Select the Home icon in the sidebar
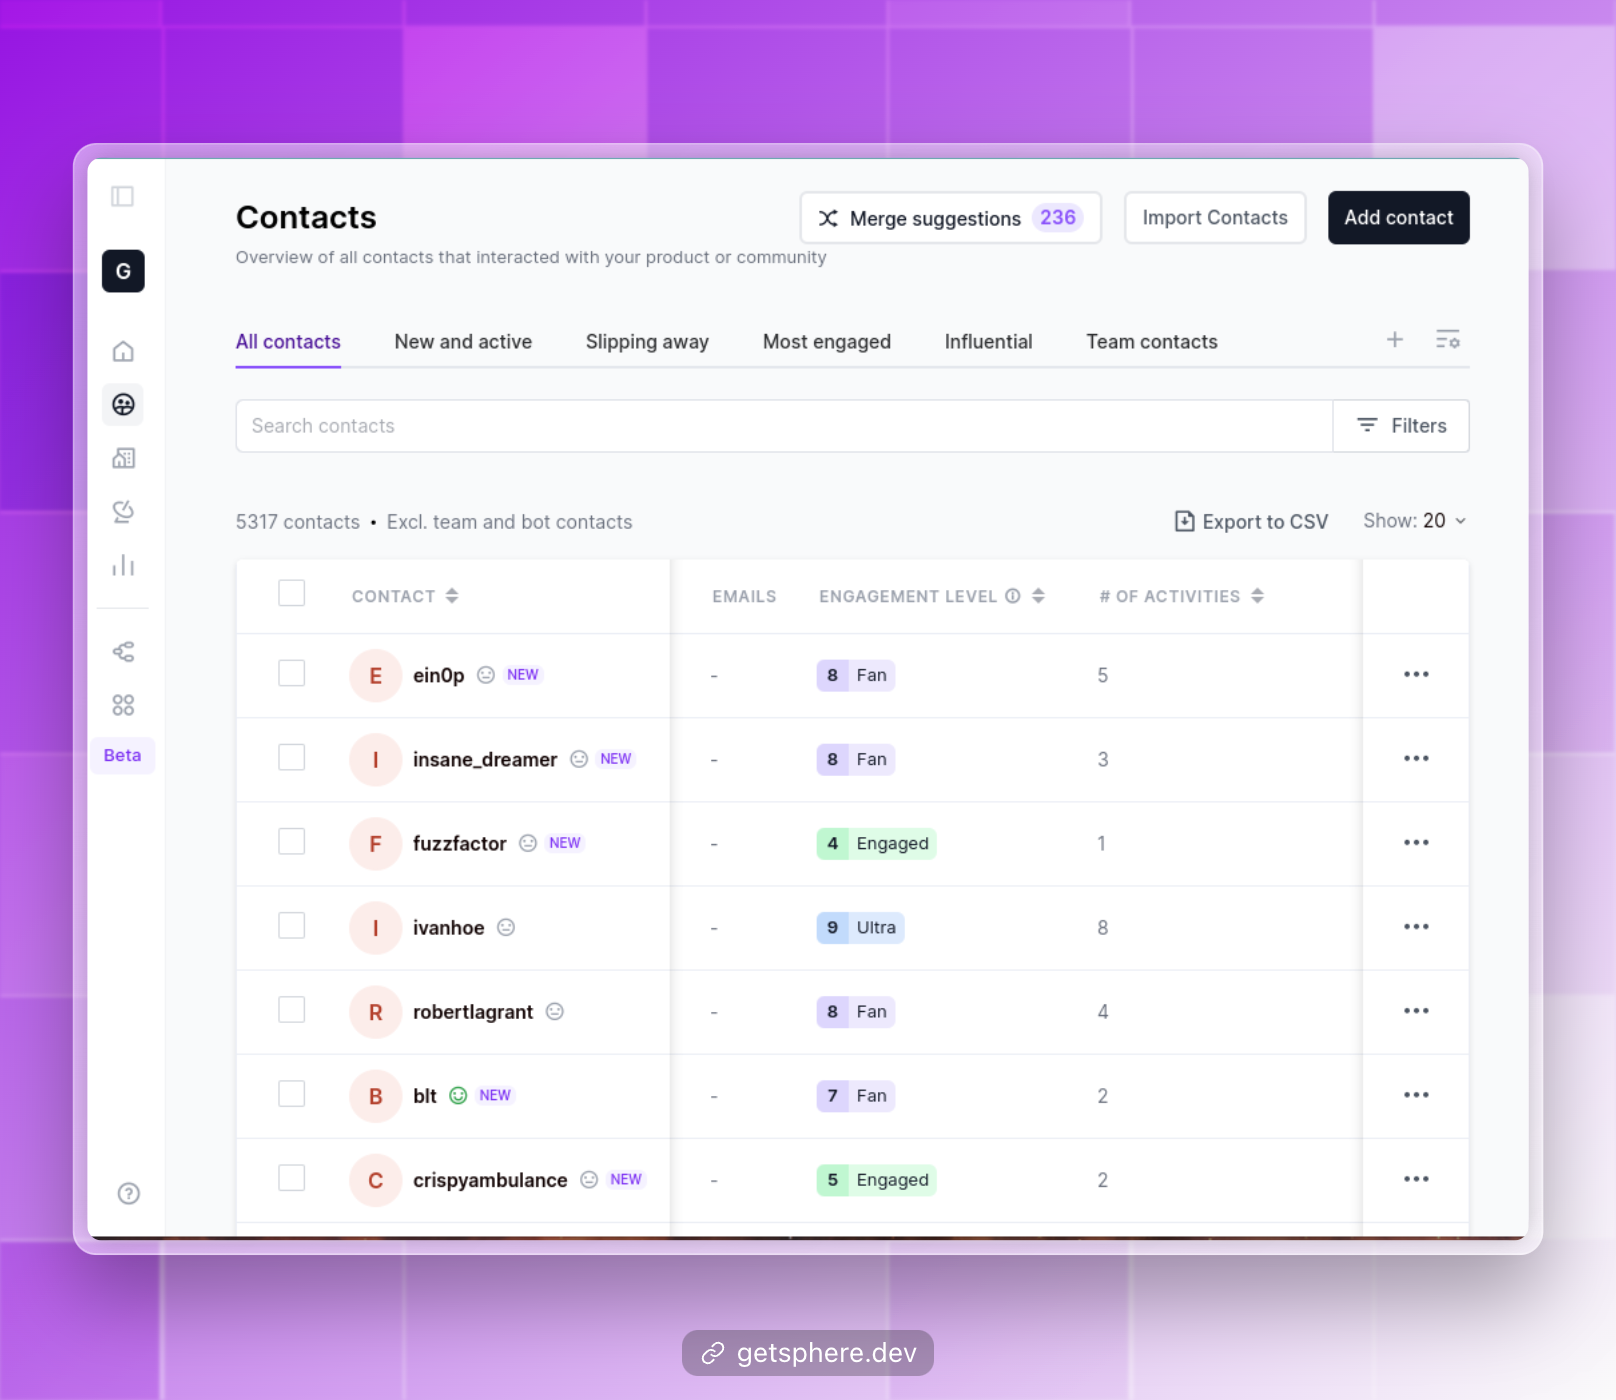 click(x=123, y=351)
